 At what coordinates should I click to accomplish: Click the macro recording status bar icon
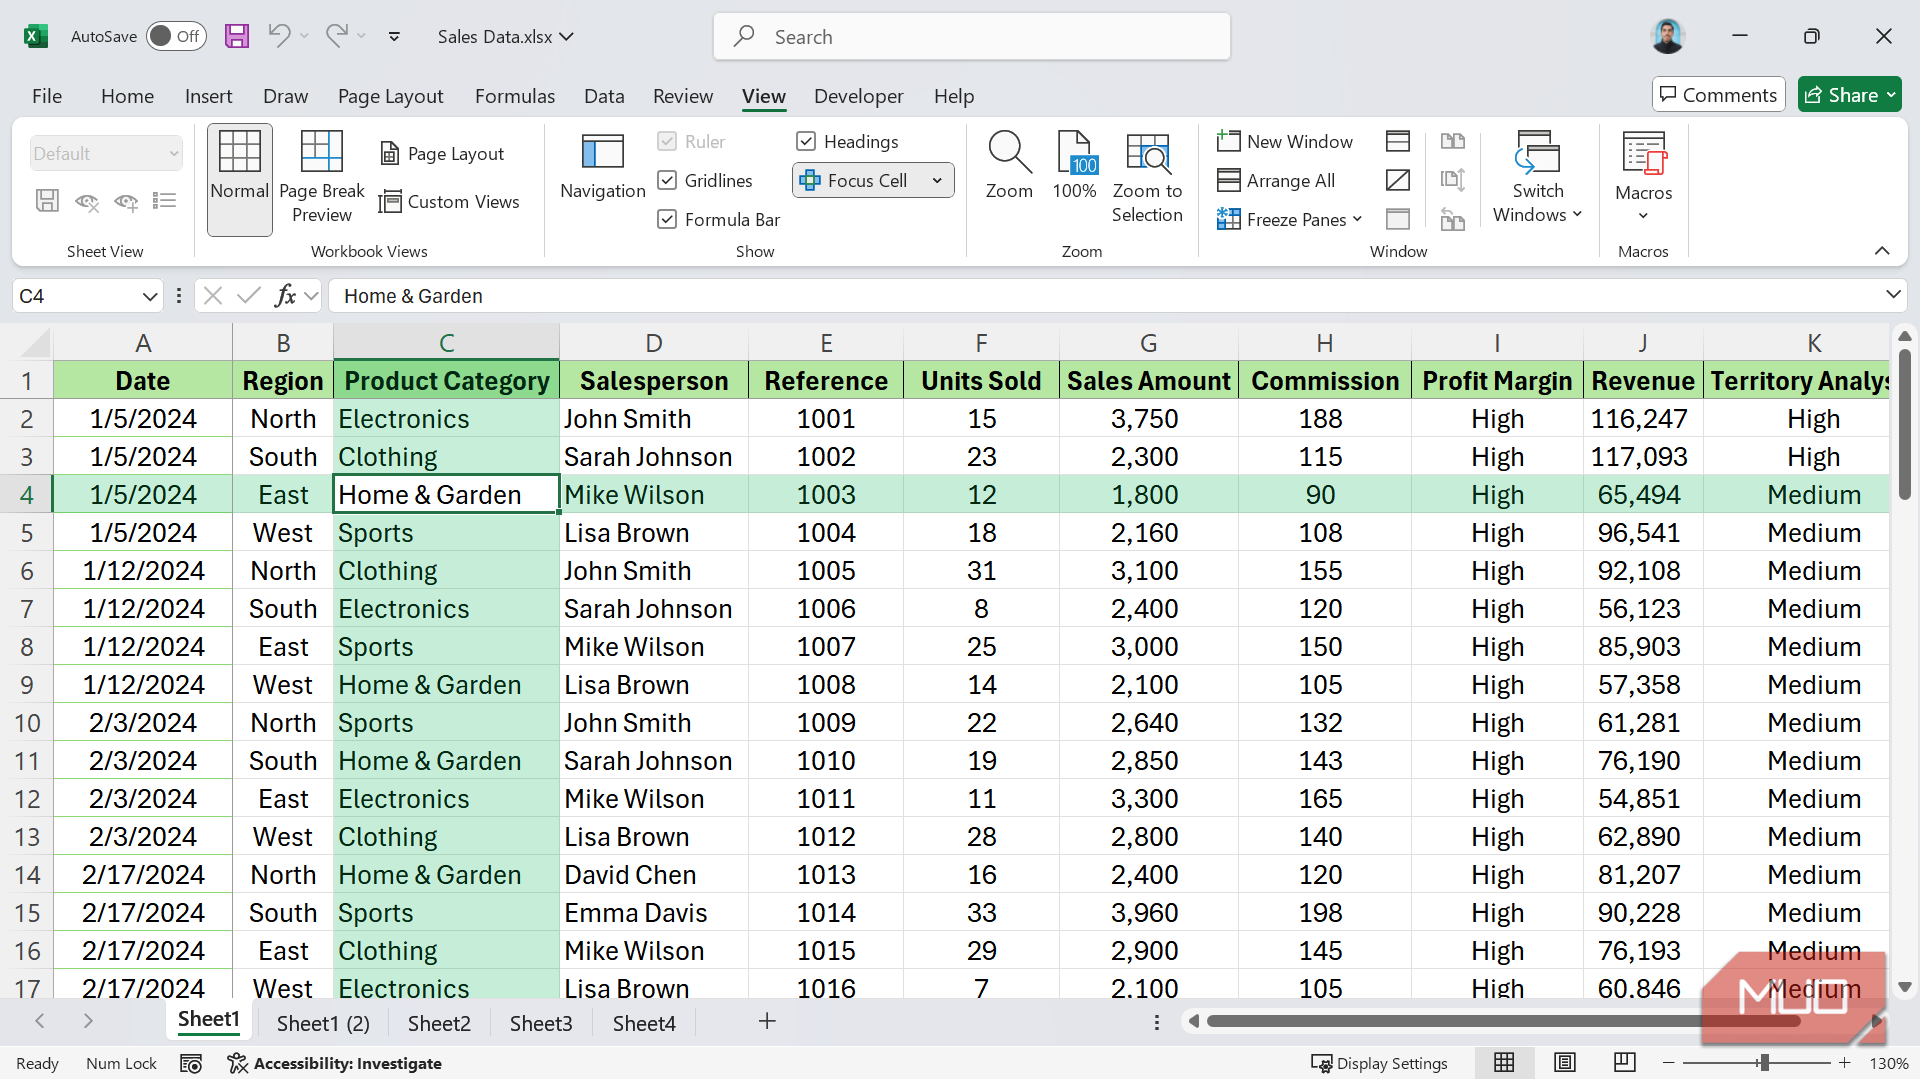[x=191, y=1063]
